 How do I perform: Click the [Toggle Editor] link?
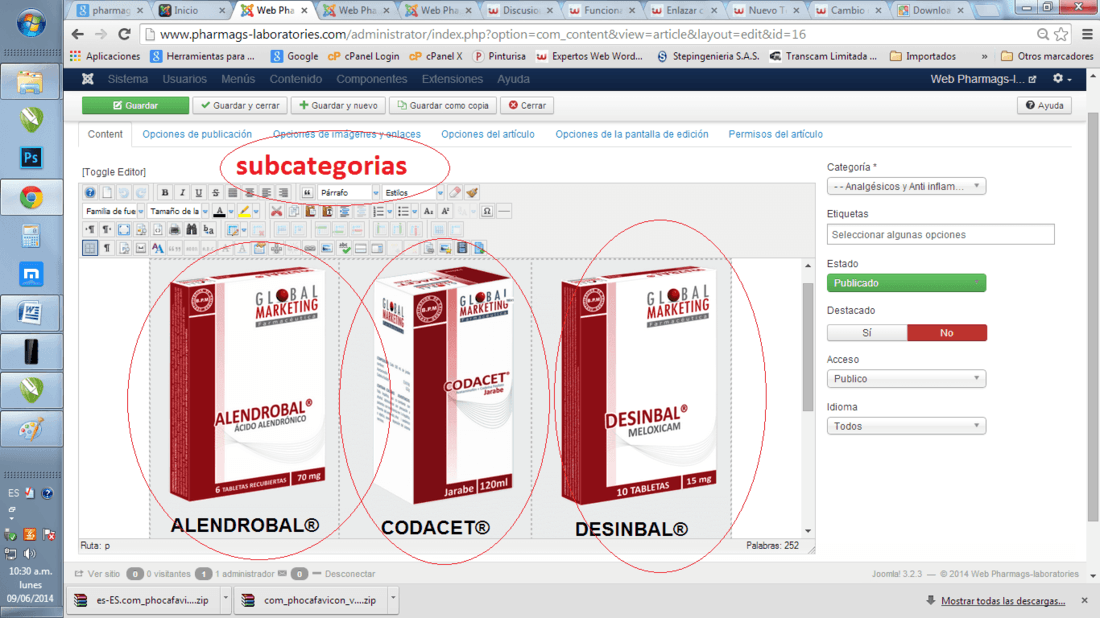114,172
